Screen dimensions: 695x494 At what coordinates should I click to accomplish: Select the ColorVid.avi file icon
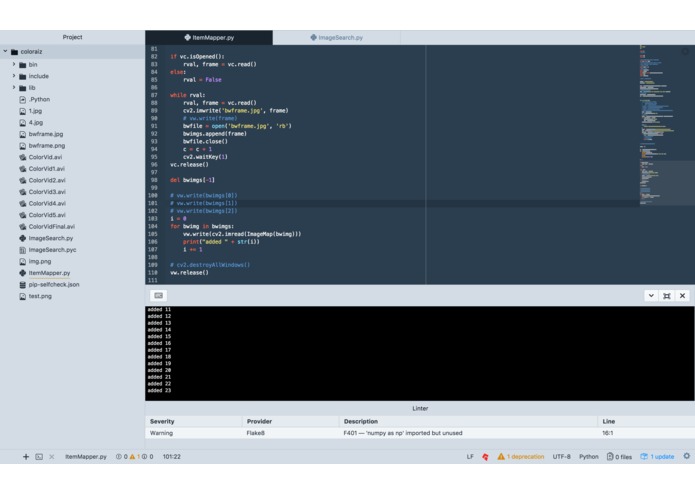tap(23, 157)
